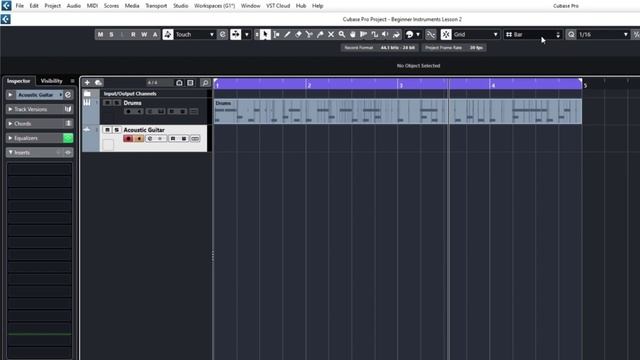The height and width of the screenshot is (360, 640).
Task: Click the Track Versions icon in Inspector
Action: click(68, 109)
